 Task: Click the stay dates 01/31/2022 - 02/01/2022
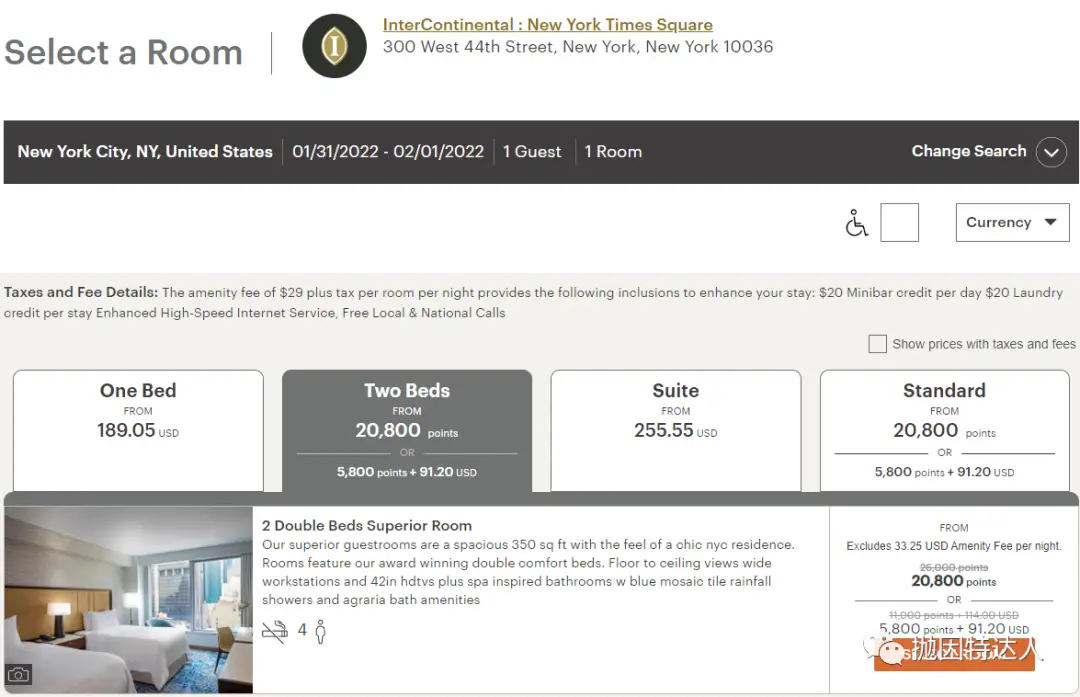pyautogui.click(x=388, y=152)
